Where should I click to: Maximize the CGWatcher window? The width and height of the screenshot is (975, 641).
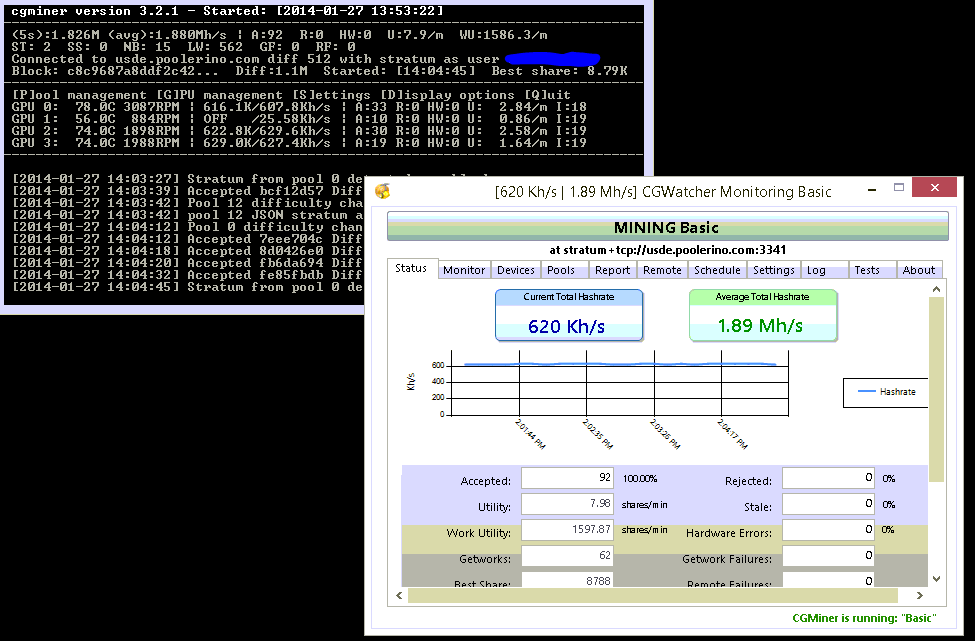click(899, 188)
